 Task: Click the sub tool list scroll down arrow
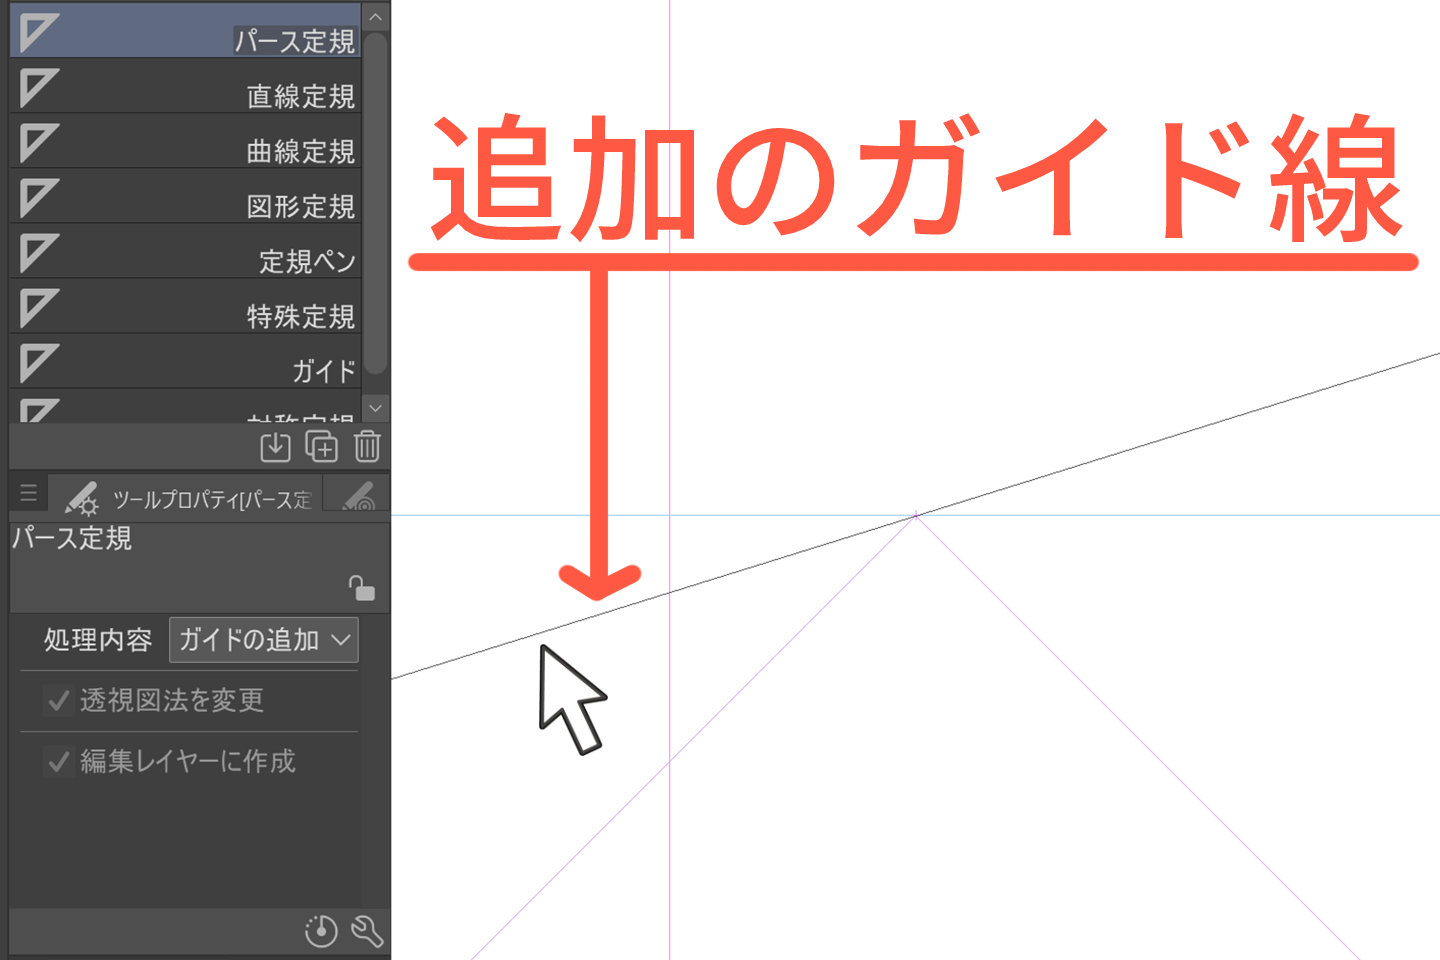pyautogui.click(x=376, y=408)
